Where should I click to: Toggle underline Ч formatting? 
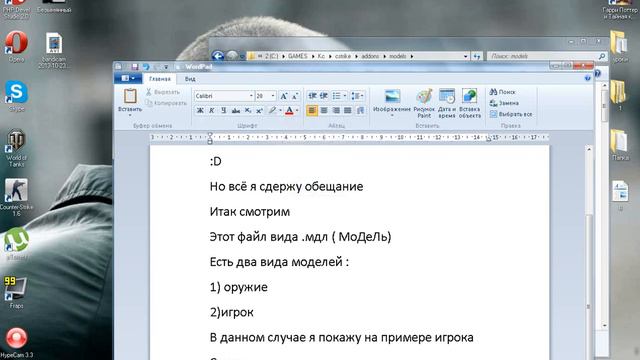(x=223, y=110)
